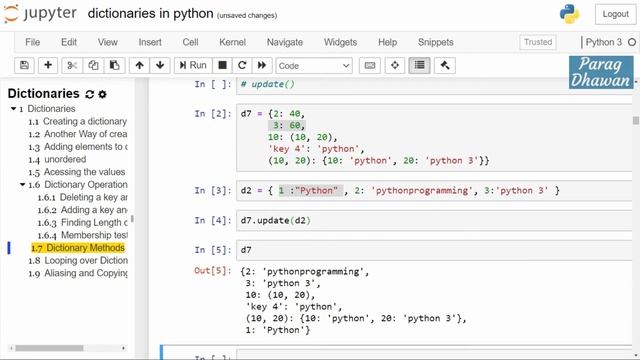This screenshot has height=360, width=640.
Task: Interrupt the kernel with stop icon
Action: point(222,65)
